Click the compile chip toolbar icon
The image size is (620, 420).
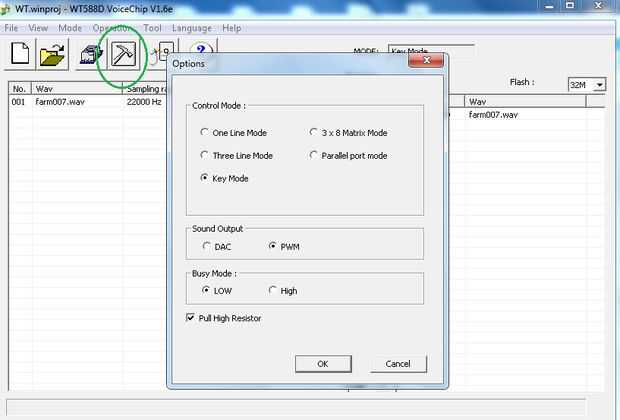click(x=91, y=55)
